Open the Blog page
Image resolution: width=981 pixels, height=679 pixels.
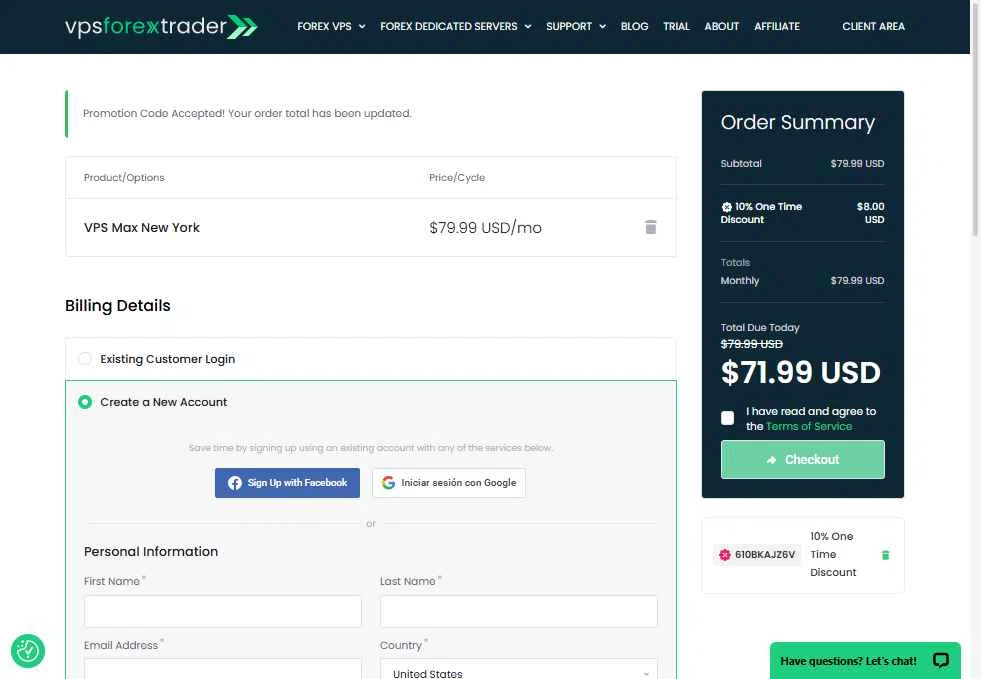[634, 26]
